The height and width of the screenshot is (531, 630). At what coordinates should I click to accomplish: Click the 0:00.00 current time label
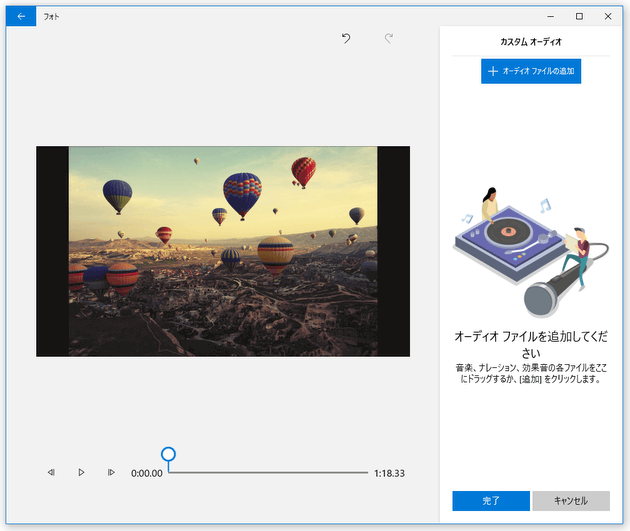pos(147,473)
